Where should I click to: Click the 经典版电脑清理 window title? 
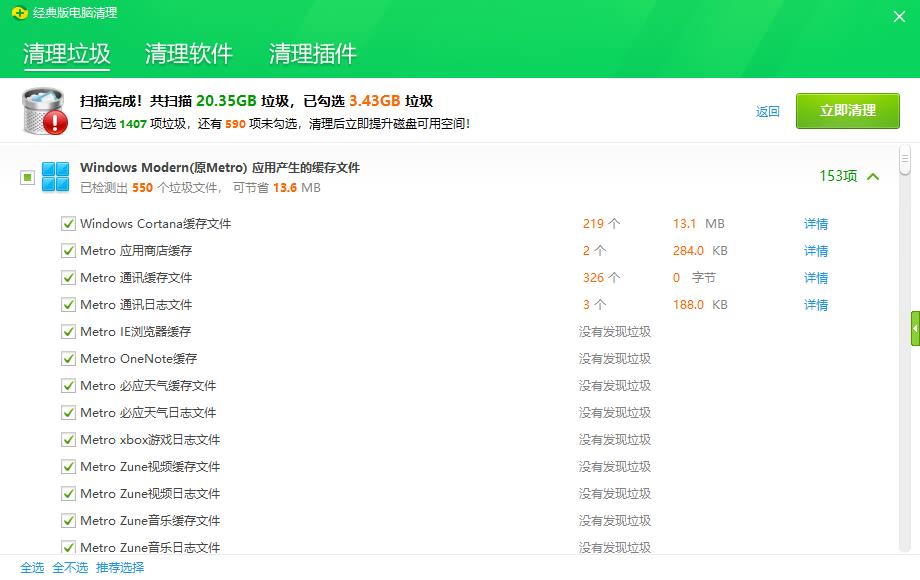click(x=75, y=13)
